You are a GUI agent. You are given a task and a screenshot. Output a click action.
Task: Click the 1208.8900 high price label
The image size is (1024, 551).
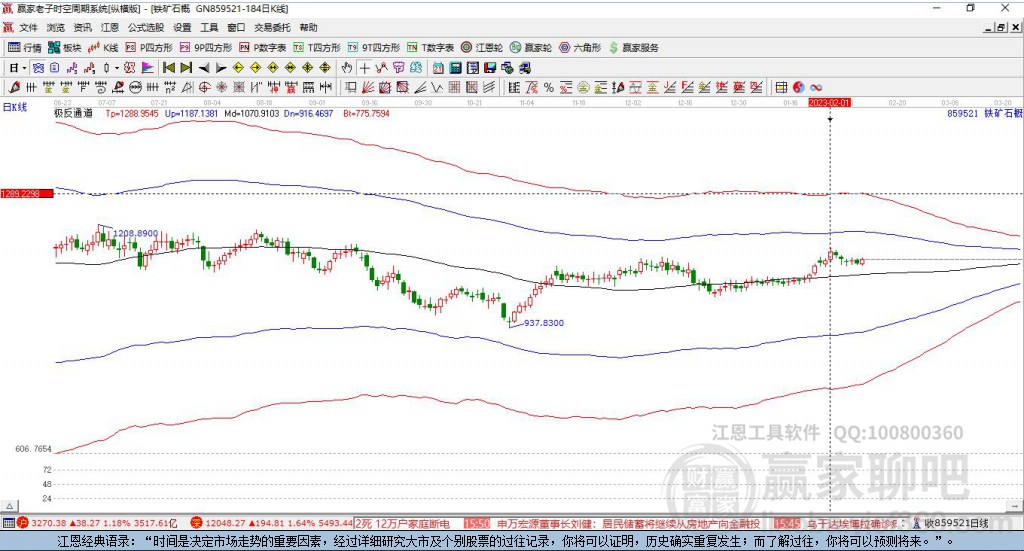tap(136, 233)
